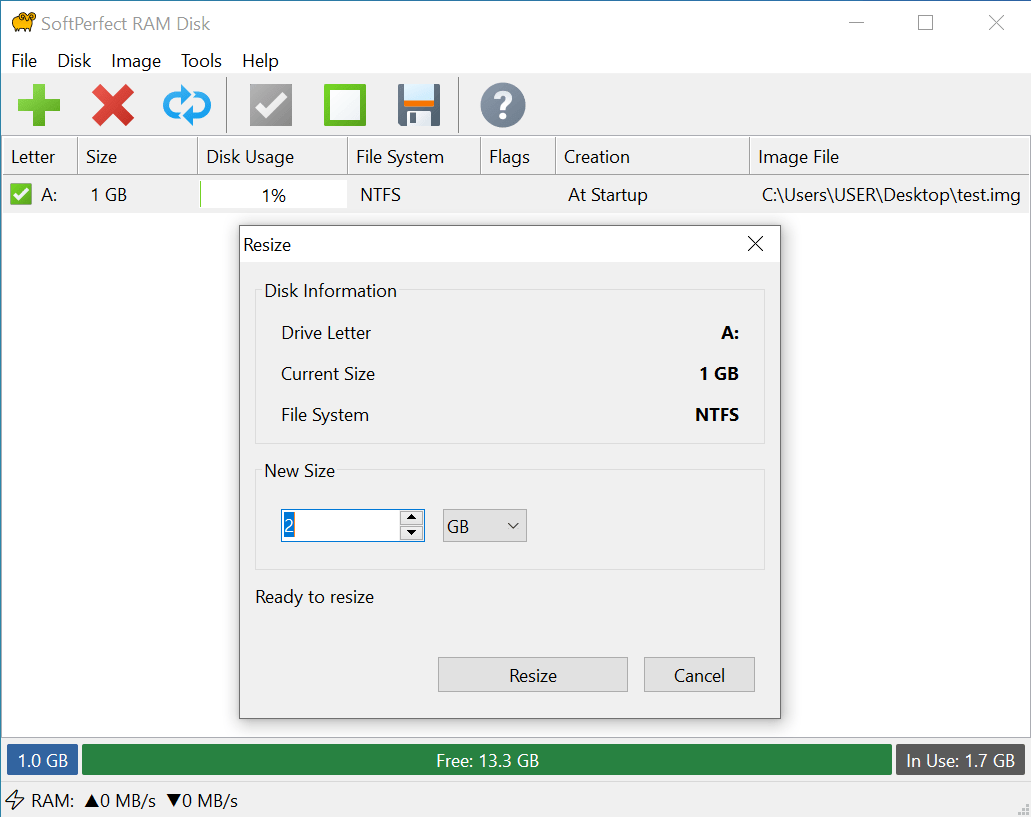The width and height of the screenshot is (1031, 817).
Task: Sort by the File System column header
Action: [414, 156]
